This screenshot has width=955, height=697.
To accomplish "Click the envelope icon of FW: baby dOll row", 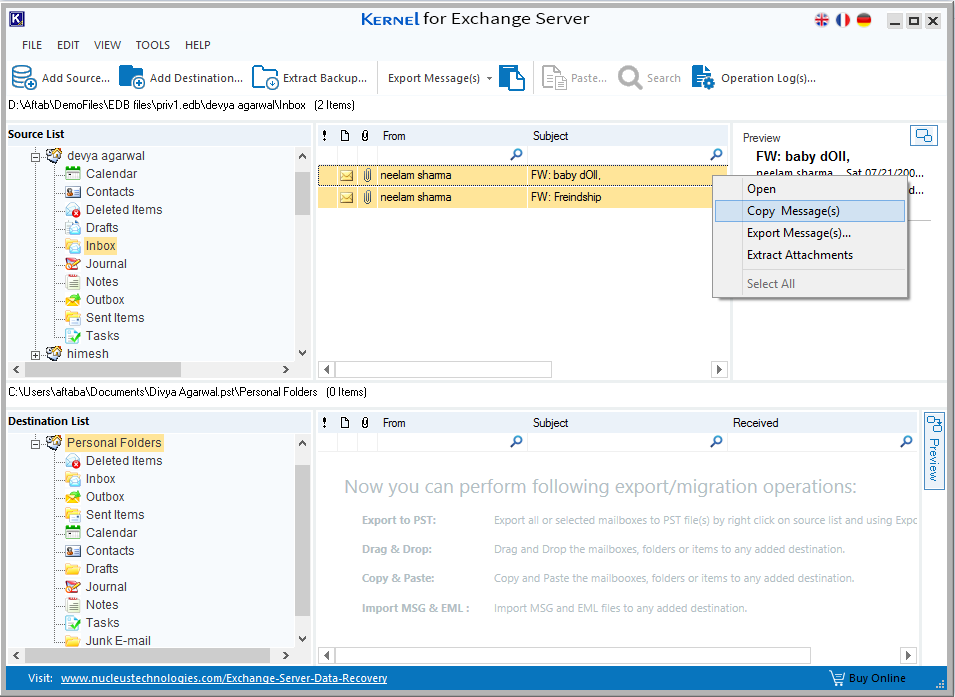I will (347, 175).
